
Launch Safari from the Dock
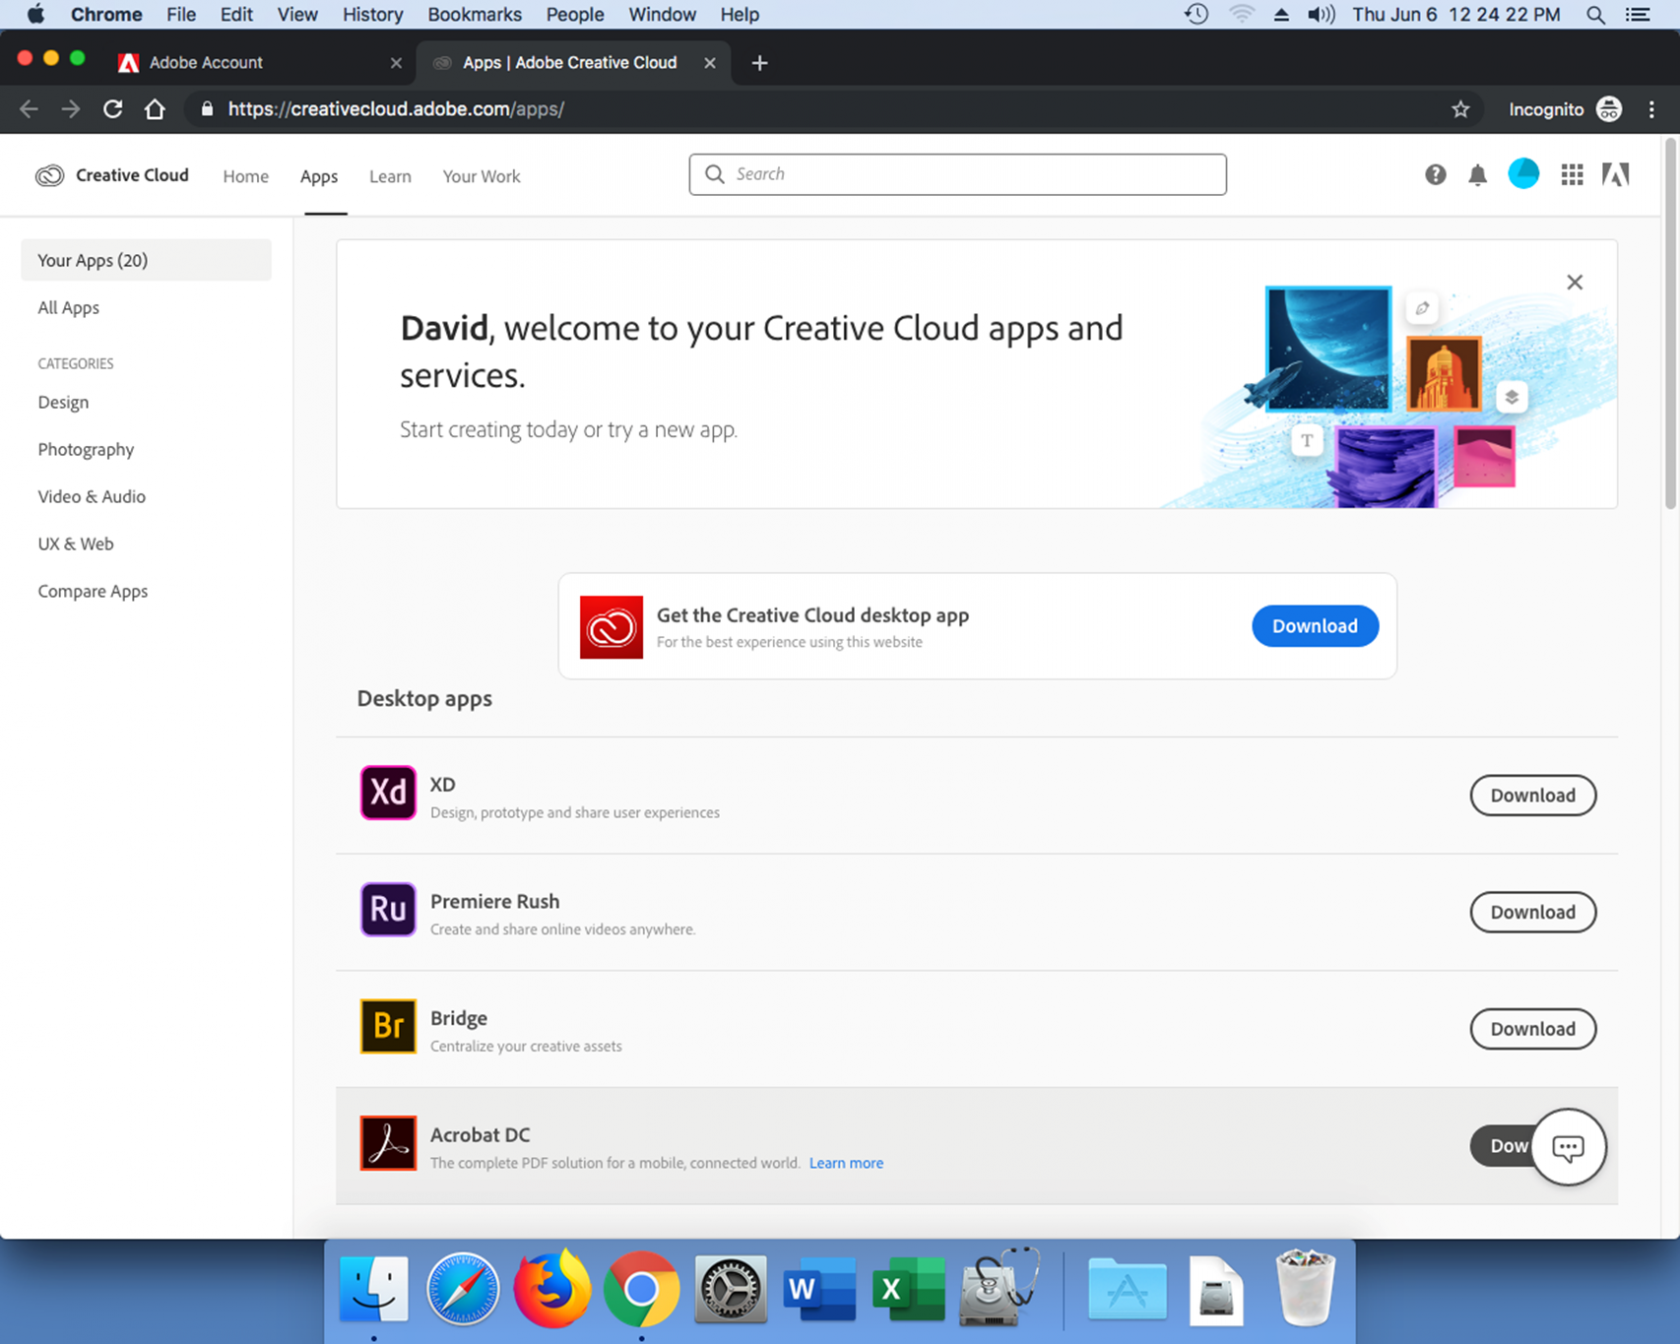[463, 1290]
